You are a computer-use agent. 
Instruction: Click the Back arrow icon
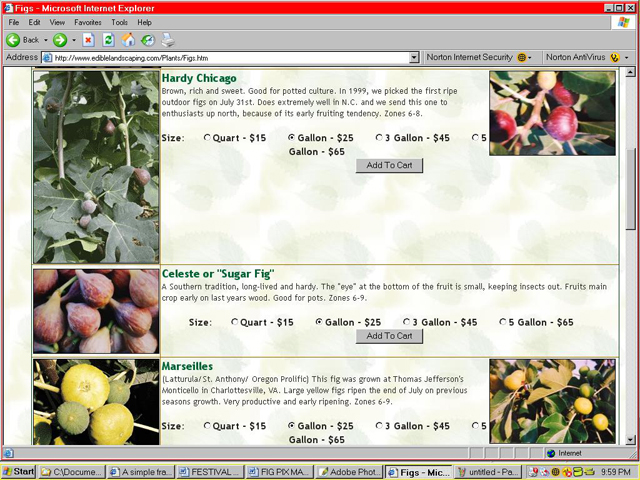click(13, 40)
